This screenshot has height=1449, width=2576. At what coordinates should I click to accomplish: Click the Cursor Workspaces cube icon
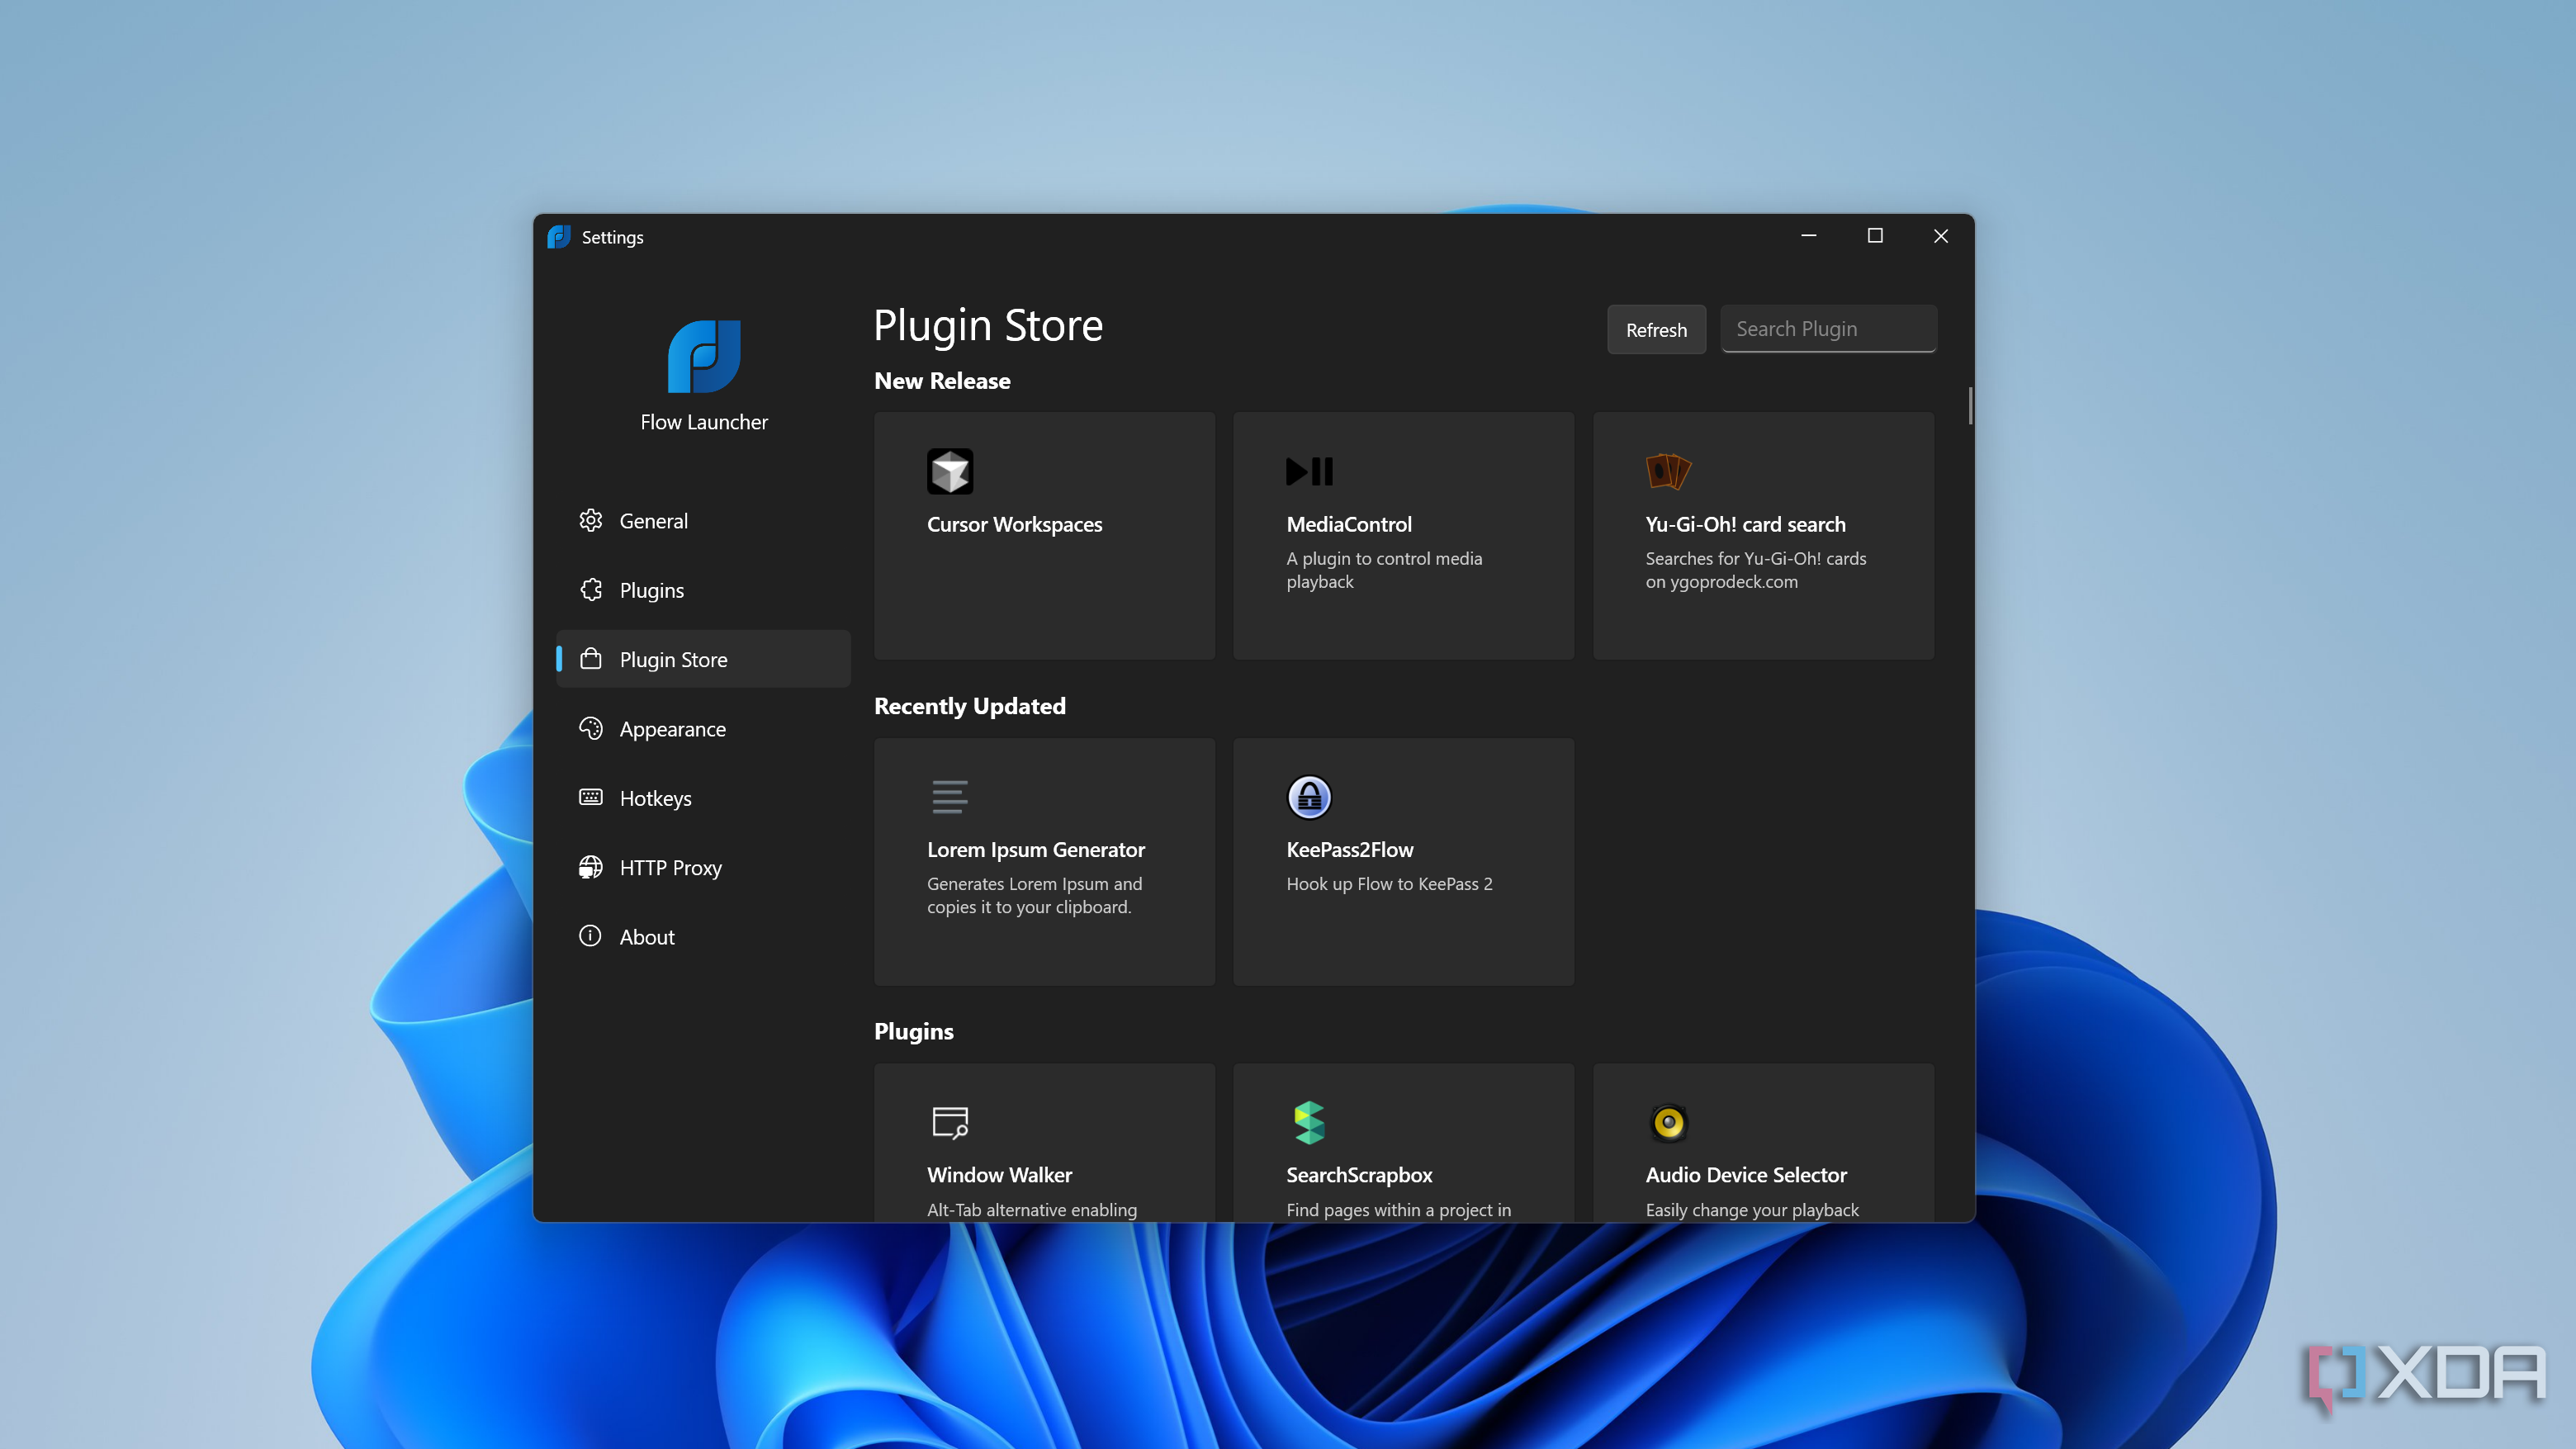pos(949,471)
